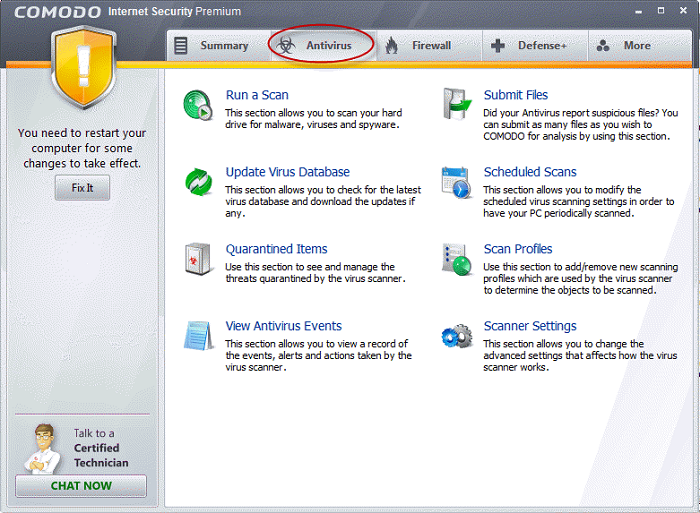Open the Run a Scan link
The image size is (700, 513).
click(257, 95)
